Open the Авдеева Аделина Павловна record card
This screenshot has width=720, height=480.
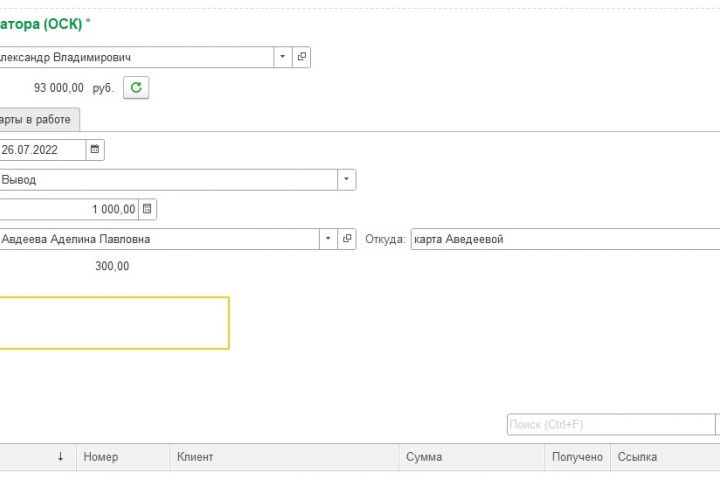tap(348, 239)
